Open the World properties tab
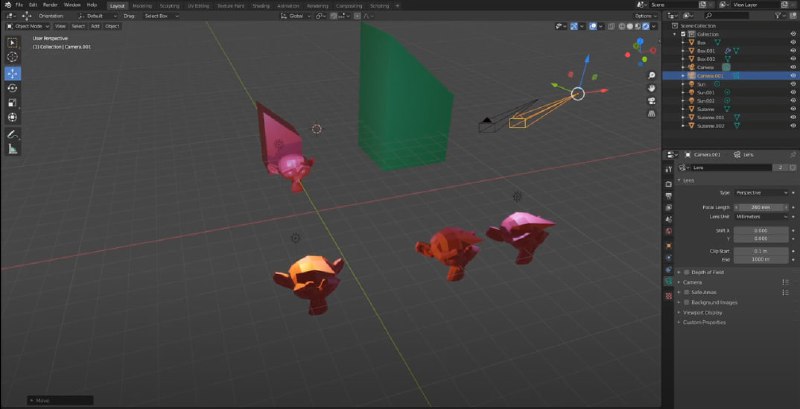Image resolution: width=800 pixels, height=409 pixels. coord(669,231)
